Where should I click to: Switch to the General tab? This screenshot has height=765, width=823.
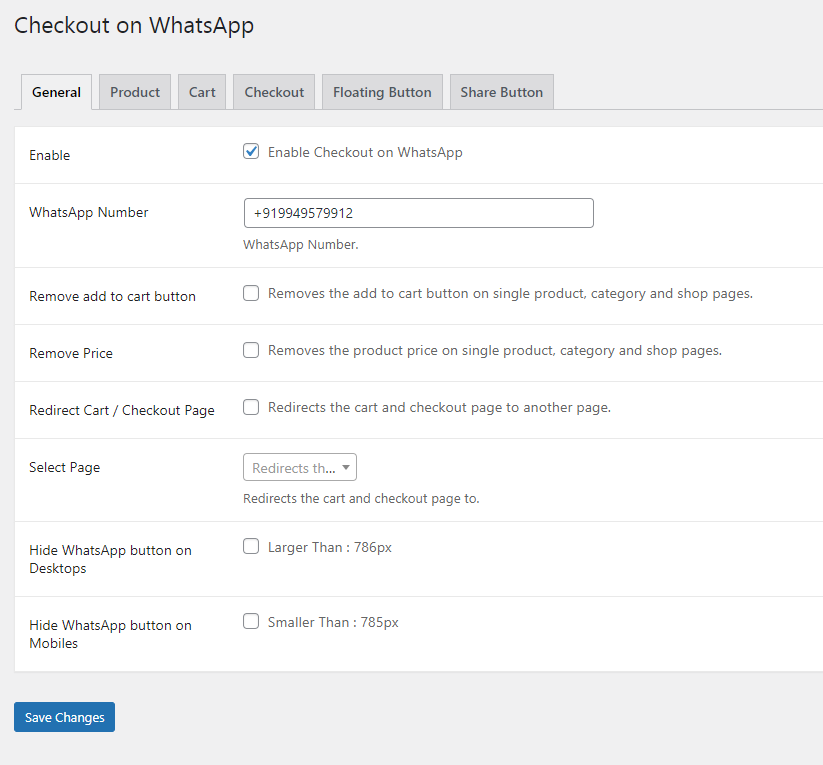coord(56,92)
